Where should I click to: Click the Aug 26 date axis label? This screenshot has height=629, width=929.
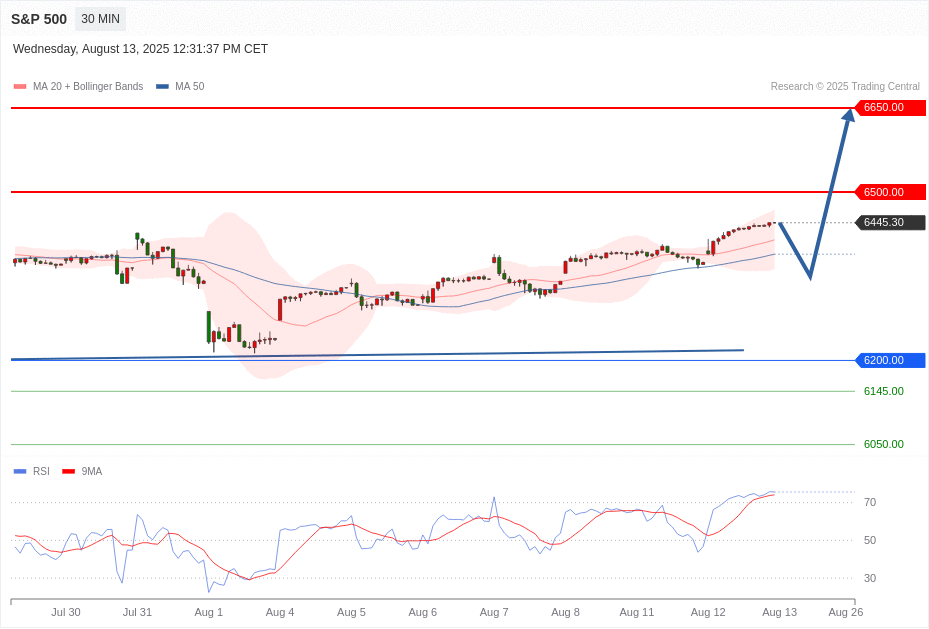[845, 612]
